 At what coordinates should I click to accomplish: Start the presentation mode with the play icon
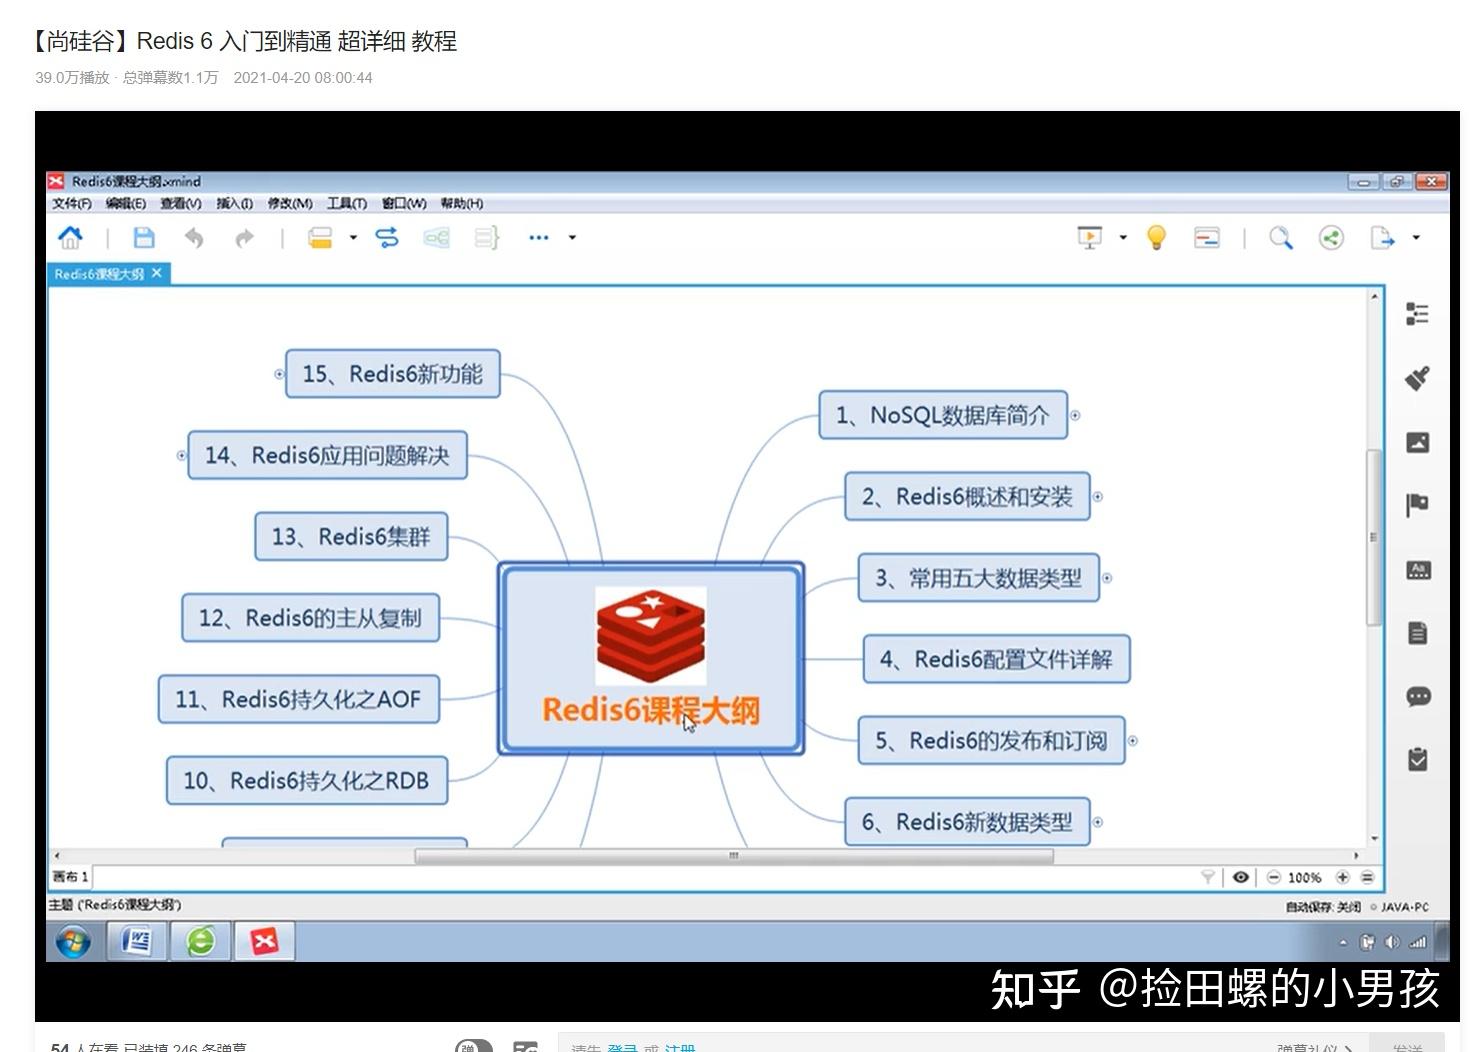point(1089,238)
